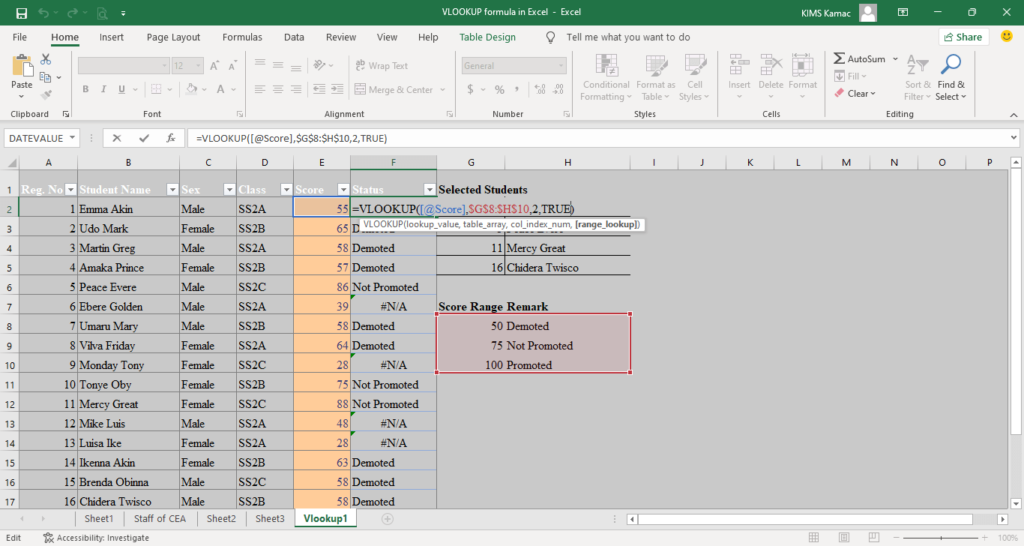Click inside the formula bar text
Viewport: 1024px width, 546px height.
coord(291,138)
